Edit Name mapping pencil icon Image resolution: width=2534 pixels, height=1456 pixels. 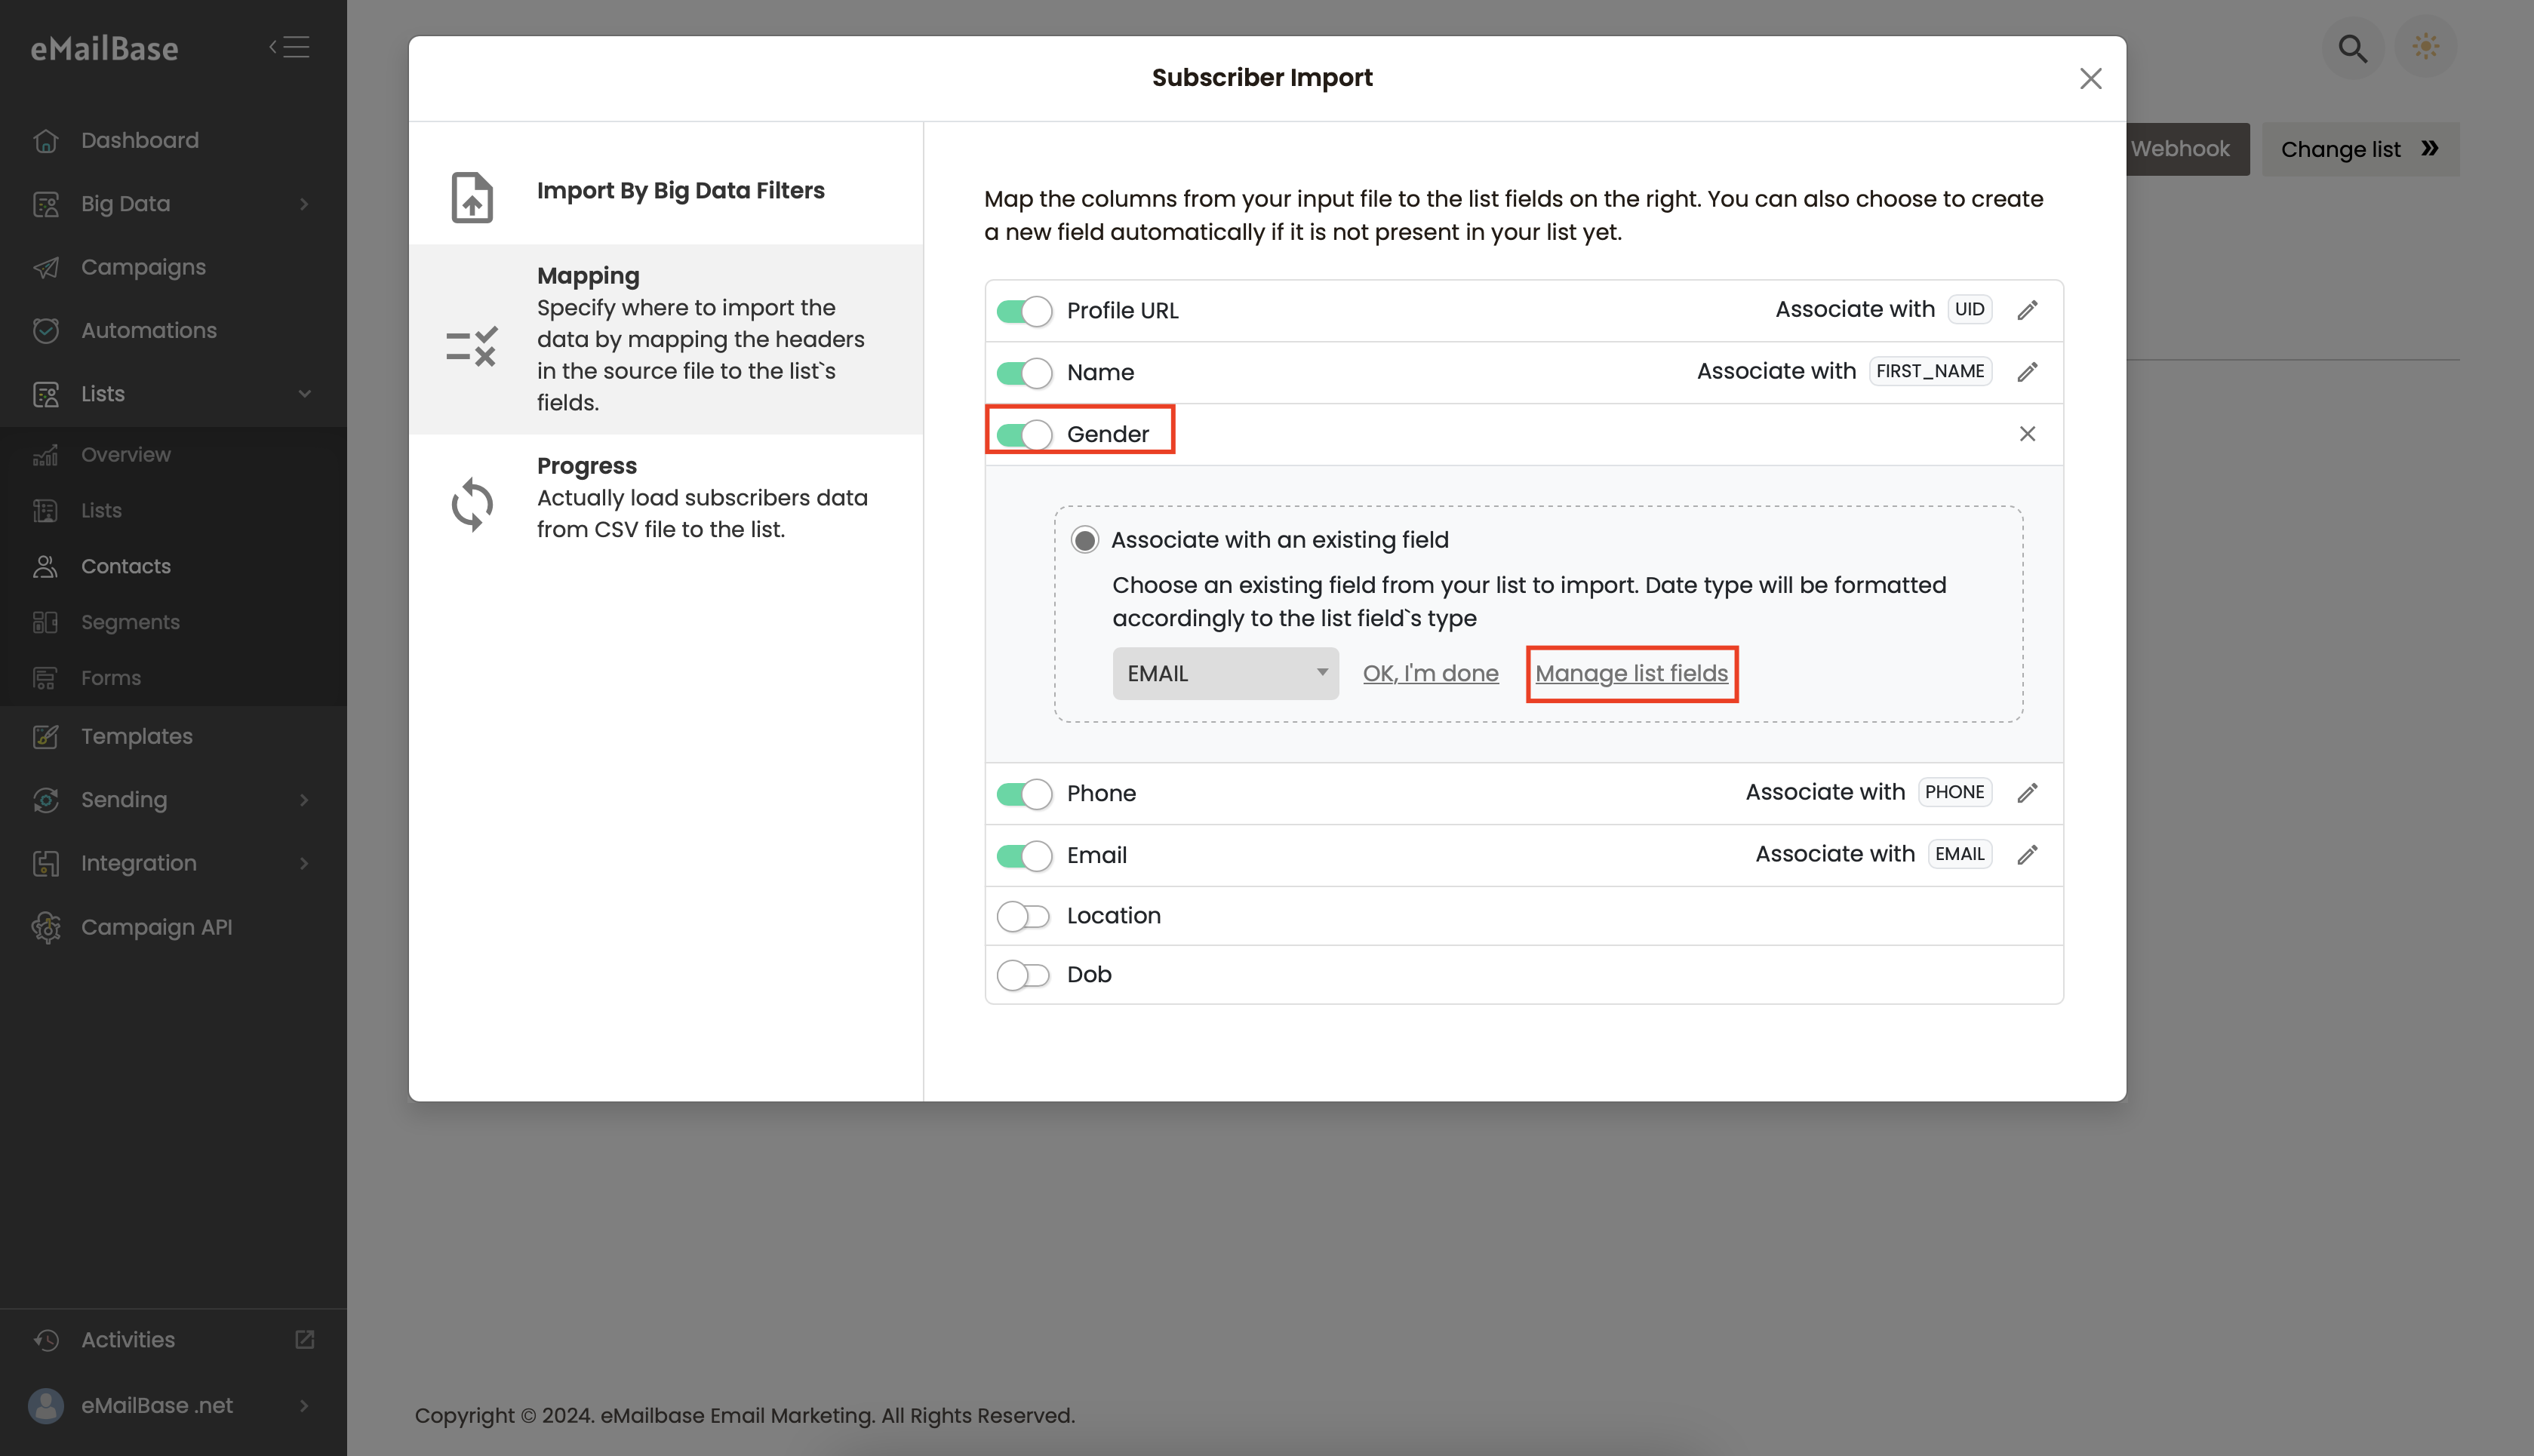tap(2028, 372)
